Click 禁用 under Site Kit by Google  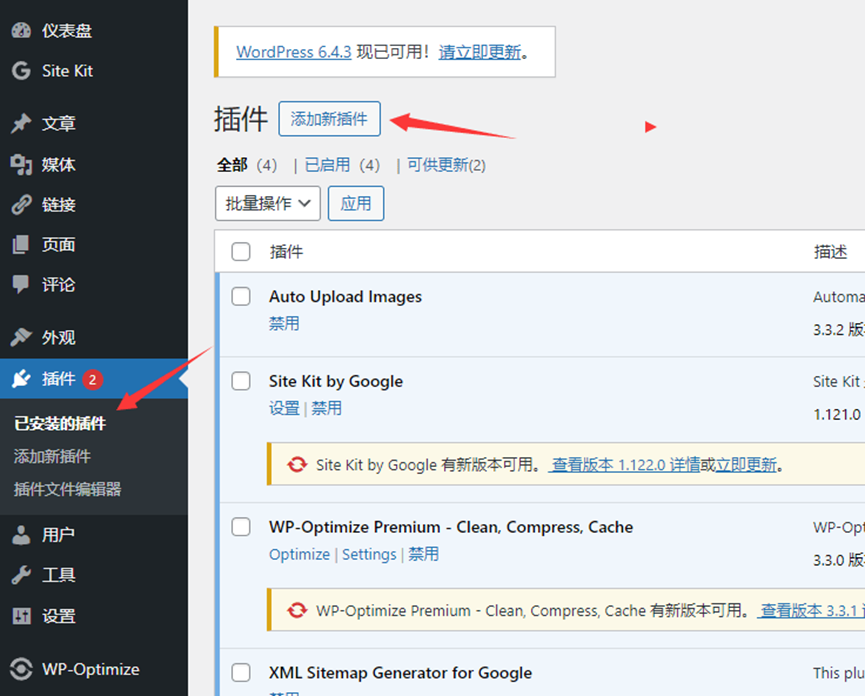(327, 408)
